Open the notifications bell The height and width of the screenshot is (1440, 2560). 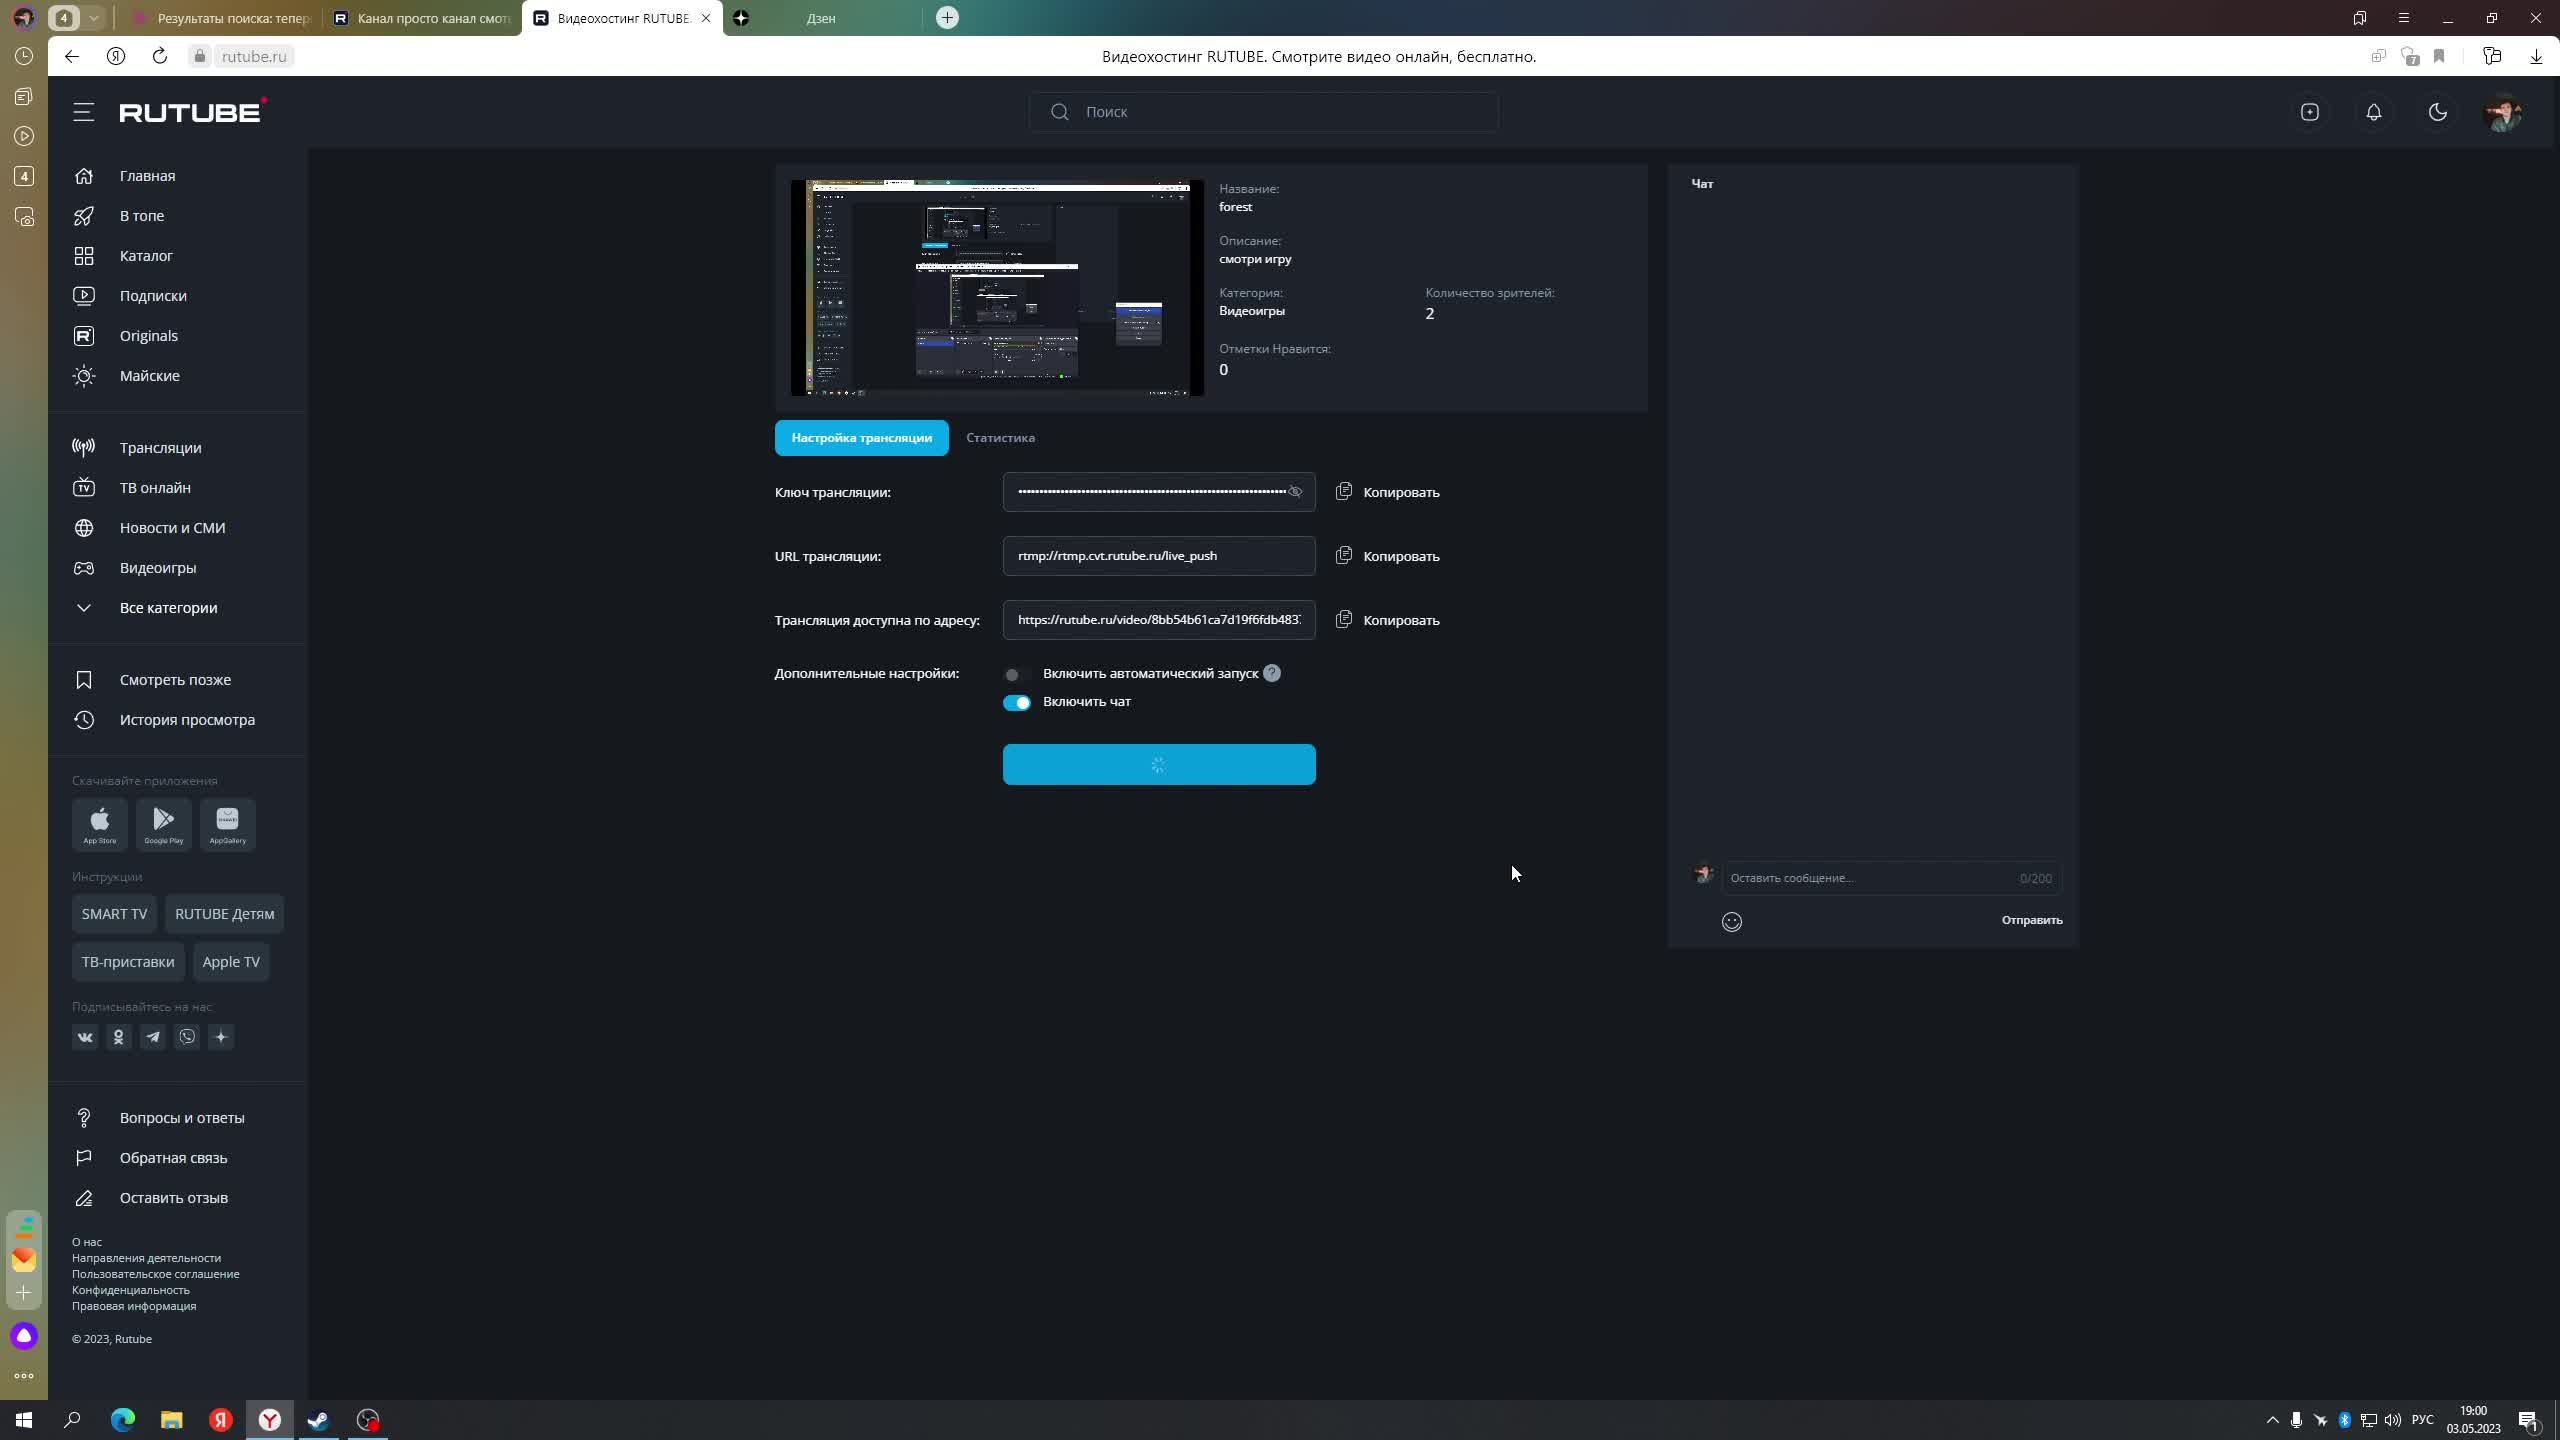tap(2373, 112)
